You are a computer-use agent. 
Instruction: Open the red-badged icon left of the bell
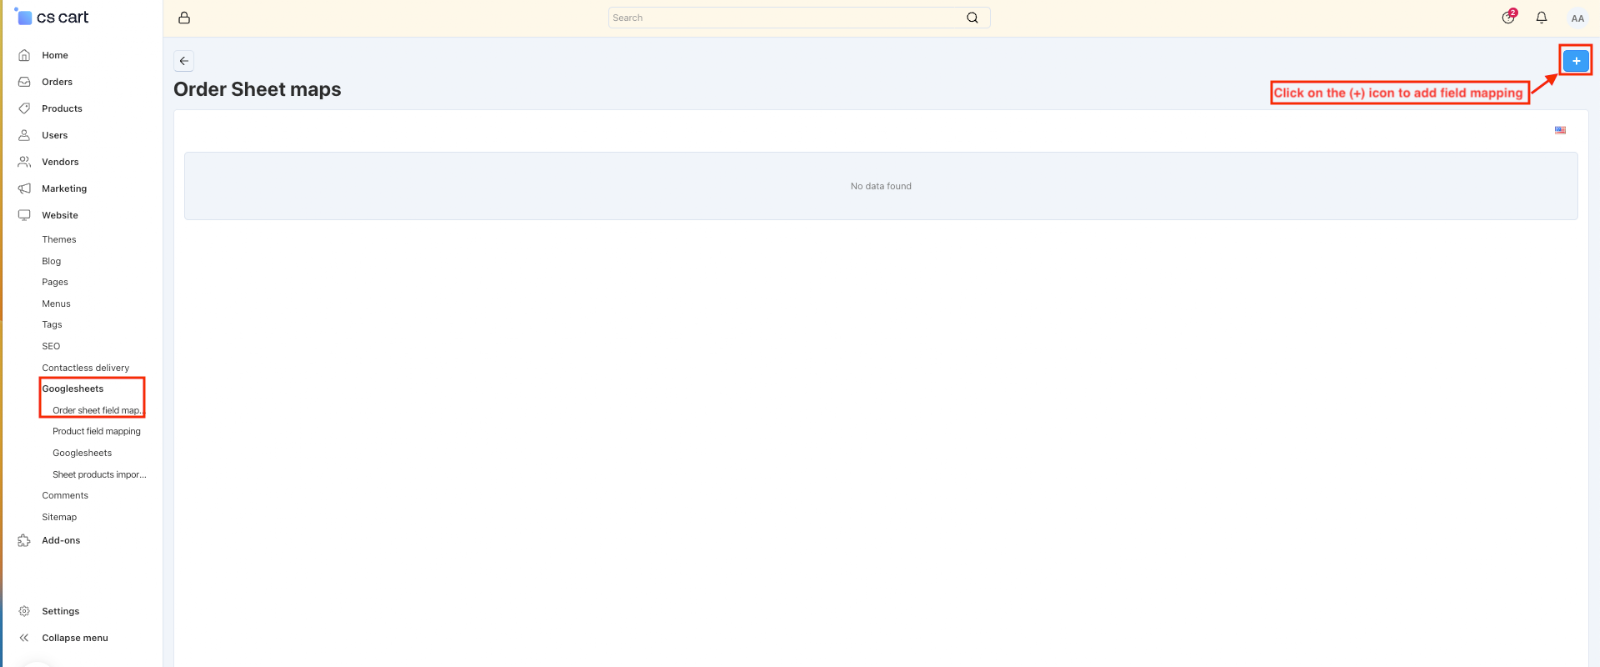click(x=1509, y=17)
